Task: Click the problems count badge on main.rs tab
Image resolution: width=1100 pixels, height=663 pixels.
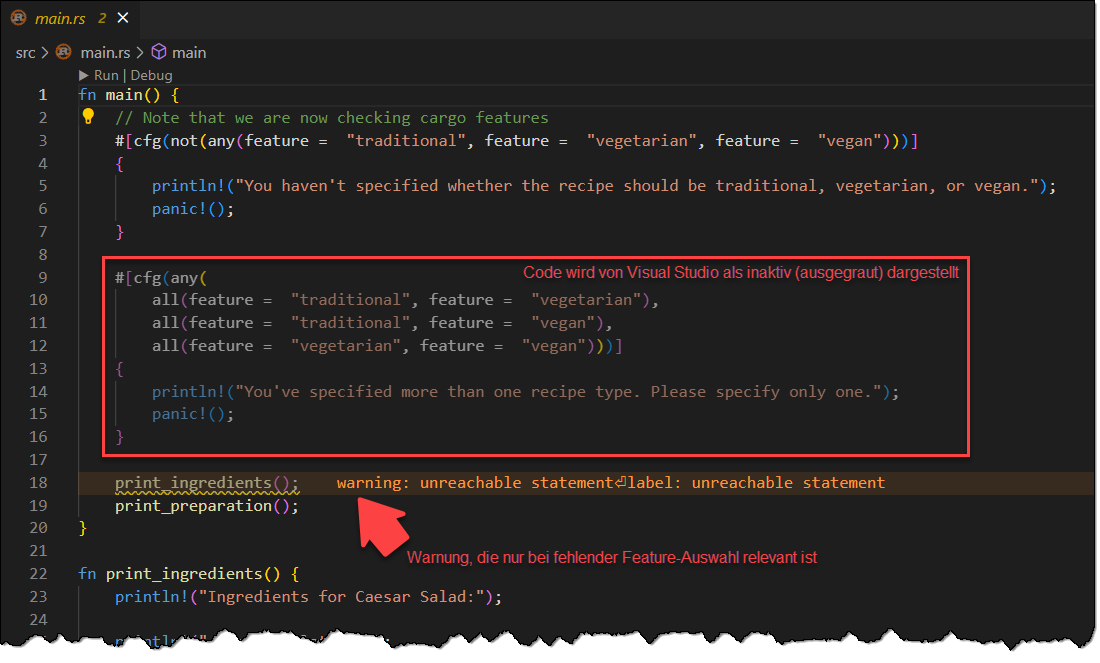Action: click(x=102, y=18)
